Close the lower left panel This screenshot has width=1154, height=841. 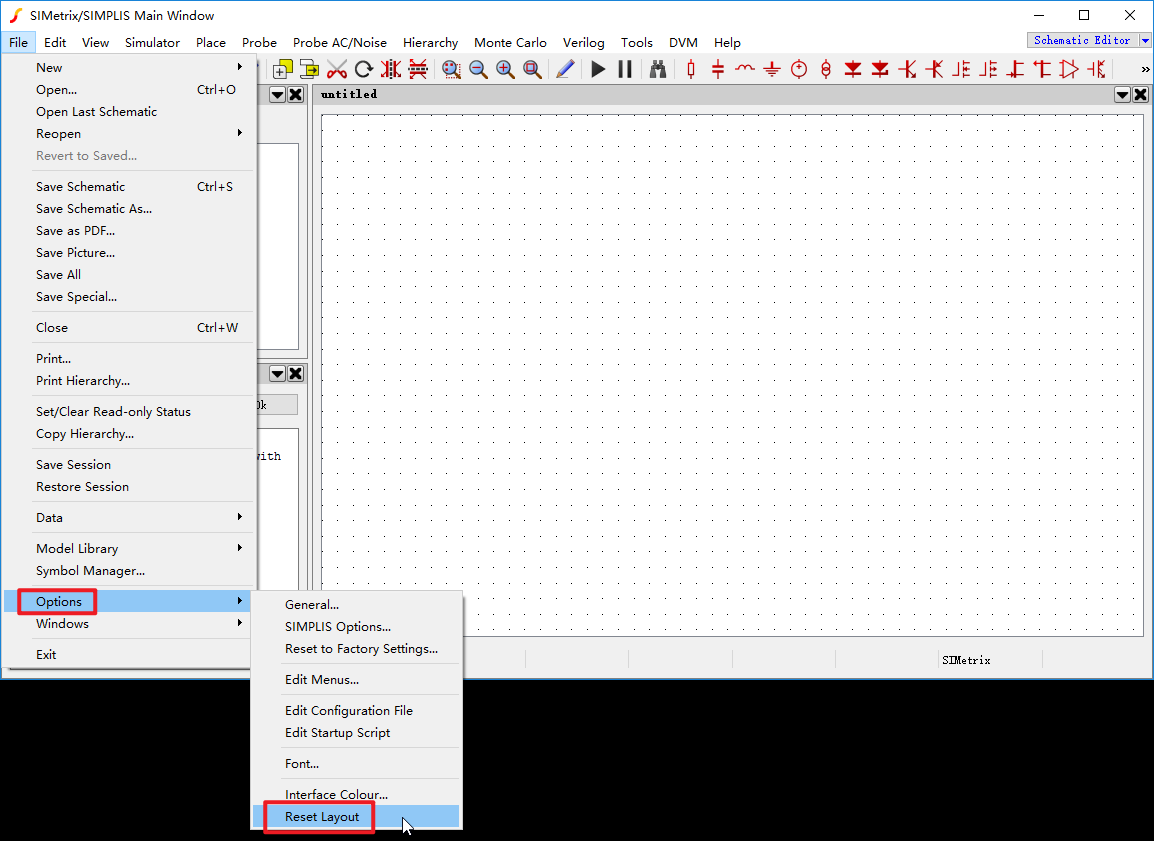296,374
